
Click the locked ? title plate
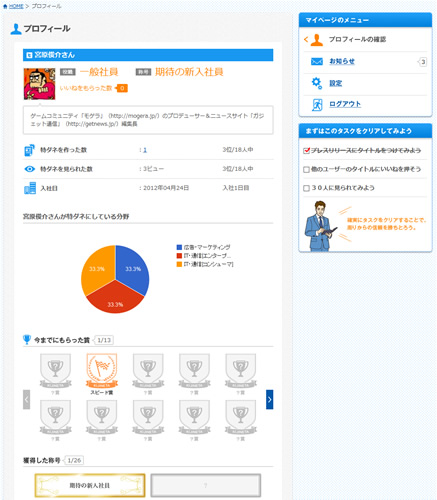(x=205, y=485)
